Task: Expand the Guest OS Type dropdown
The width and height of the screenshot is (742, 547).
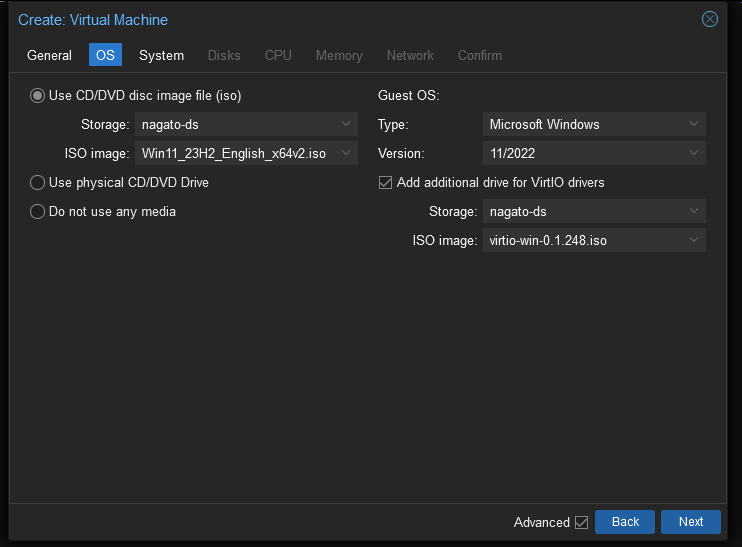Action: coord(694,124)
